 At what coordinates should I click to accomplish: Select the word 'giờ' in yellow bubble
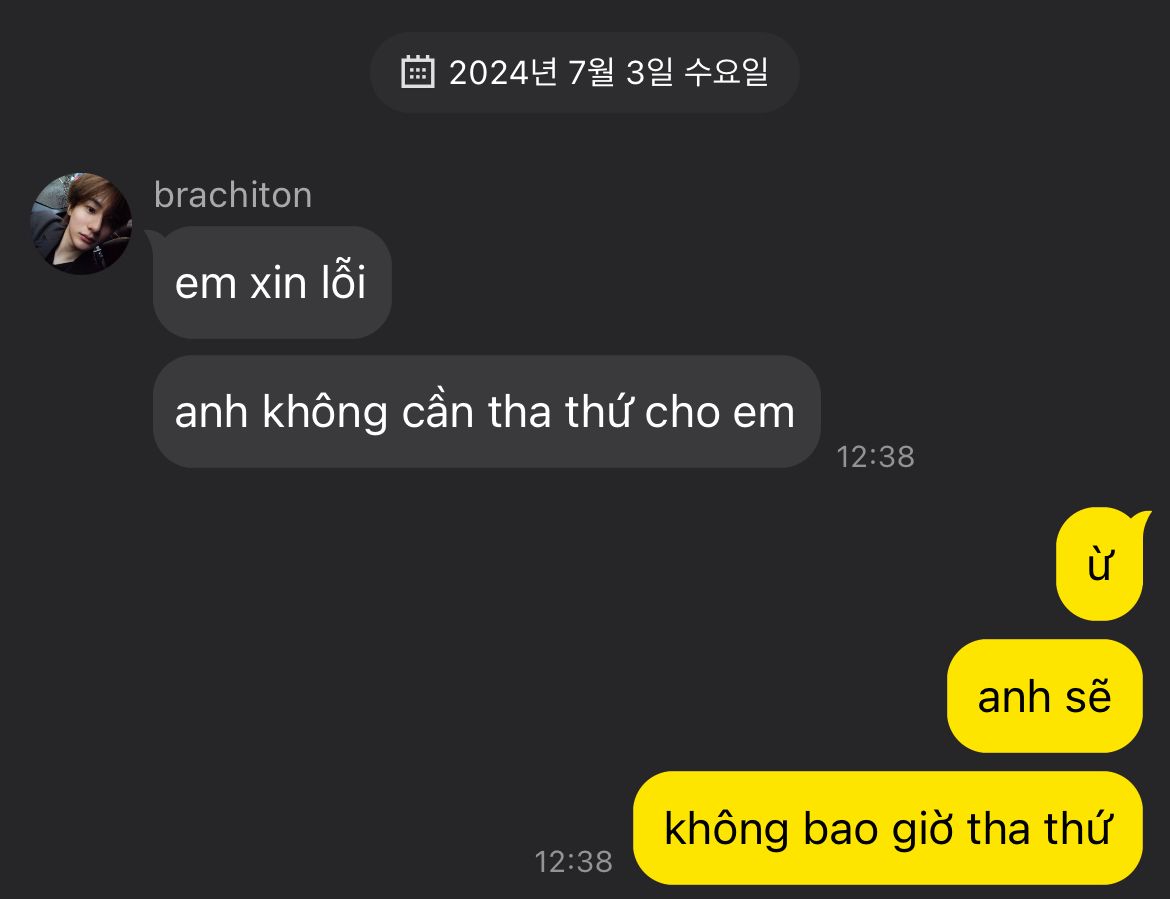922,829
